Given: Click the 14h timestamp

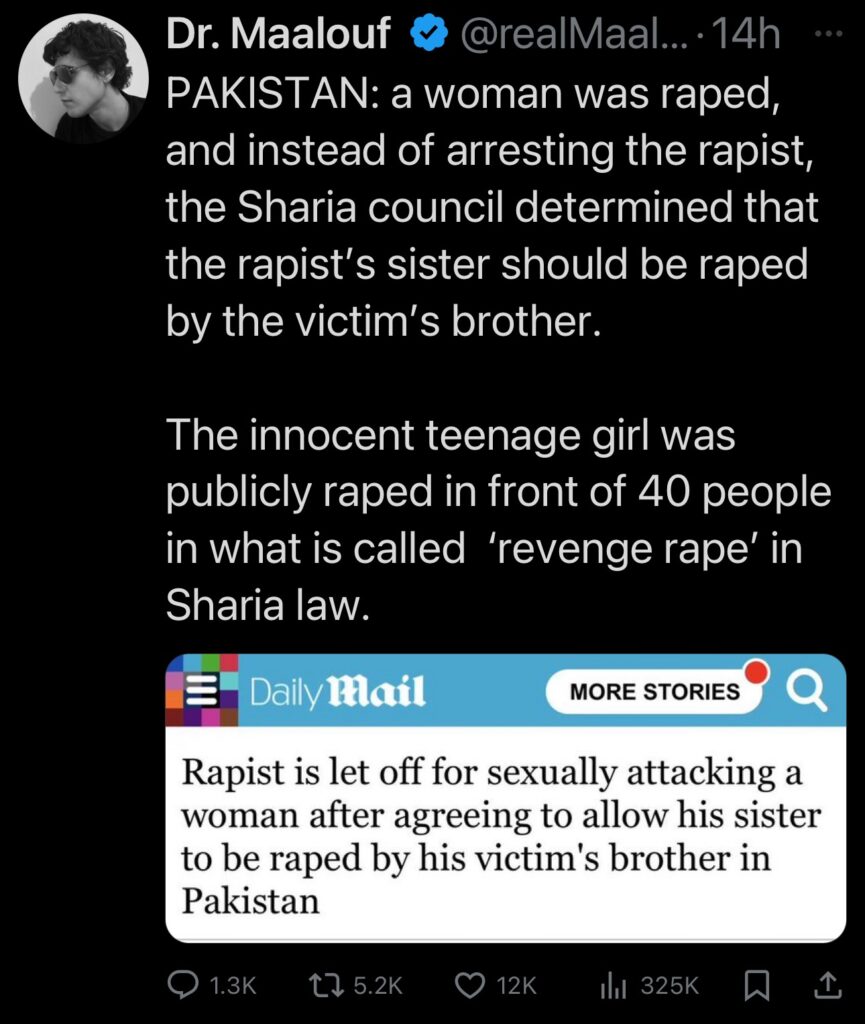Looking at the screenshot, I should click(x=747, y=34).
